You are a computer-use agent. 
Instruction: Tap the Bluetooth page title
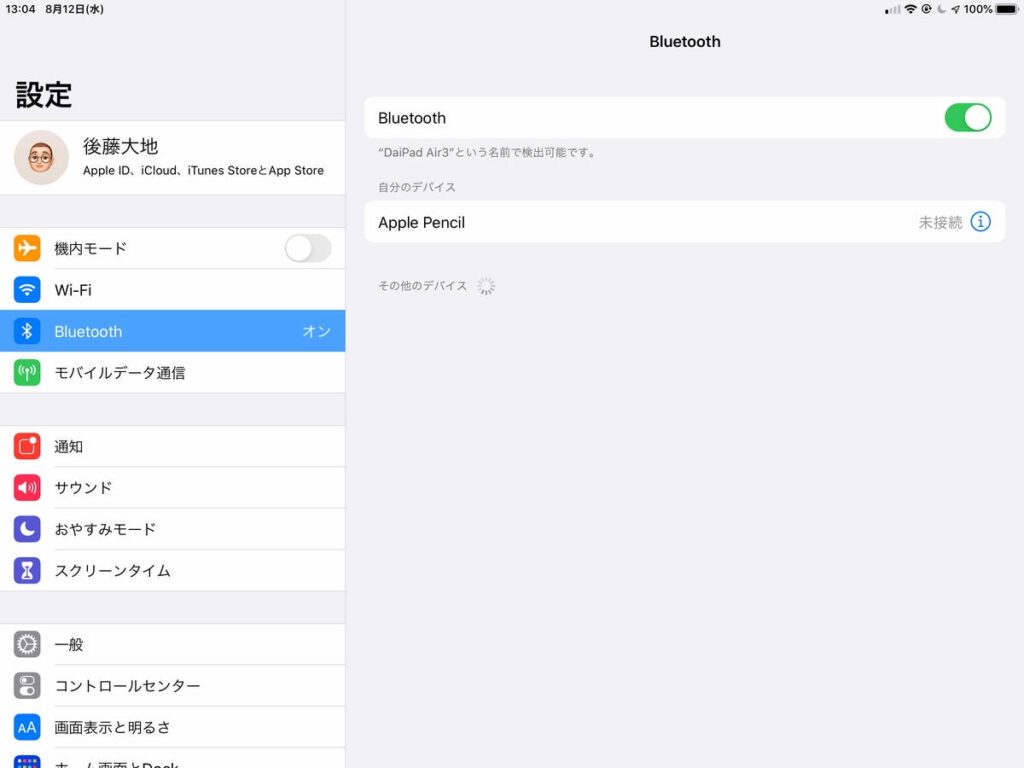tap(684, 42)
